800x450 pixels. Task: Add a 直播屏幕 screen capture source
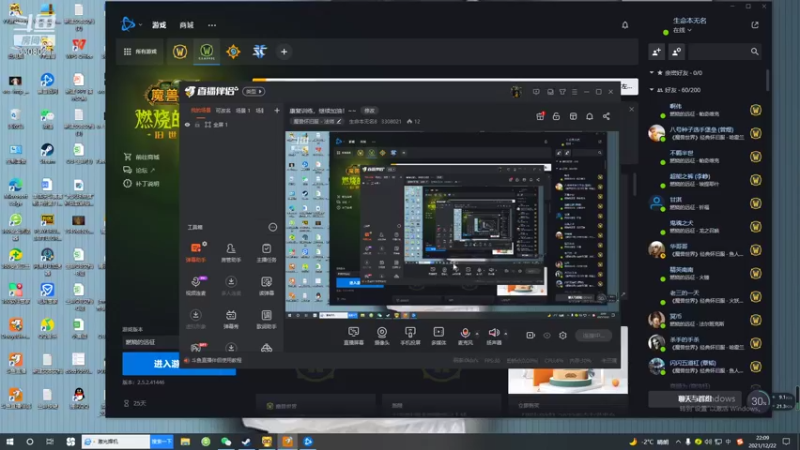354,336
